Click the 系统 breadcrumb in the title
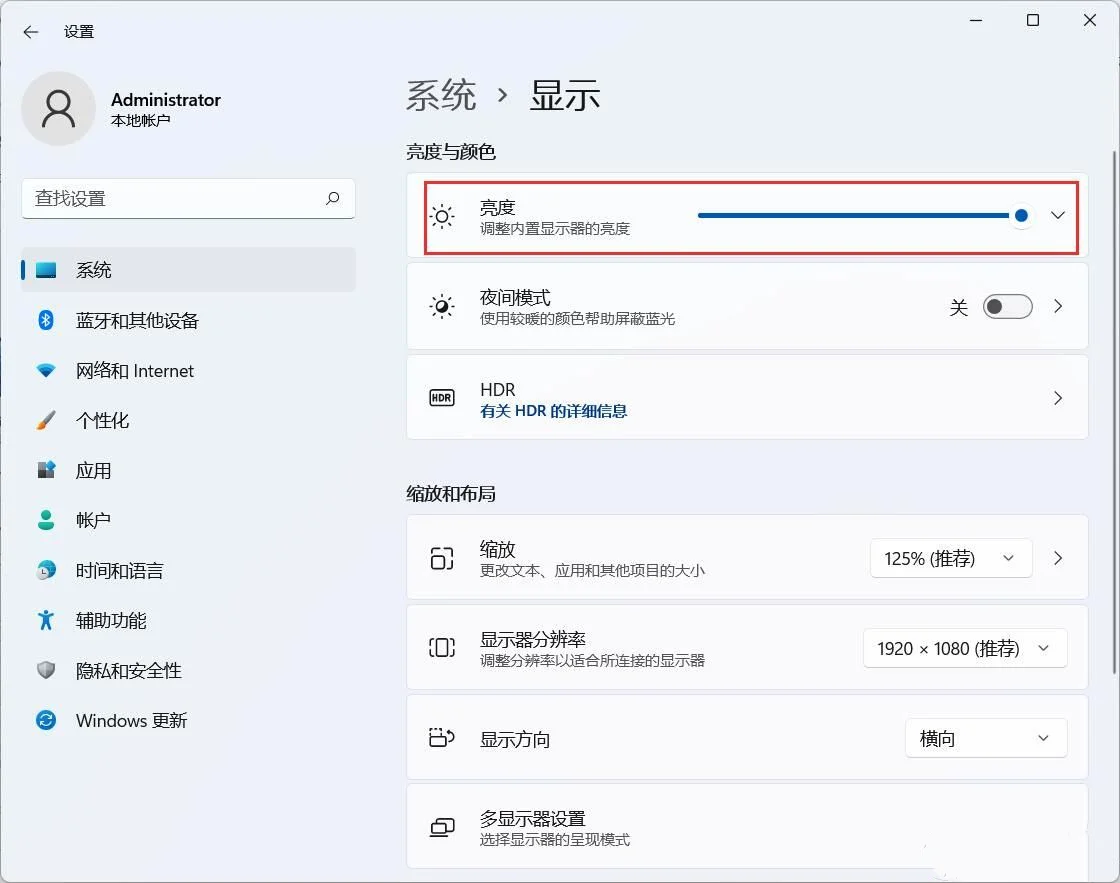Viewport: 1120px width, 883px height. [441, 95]
